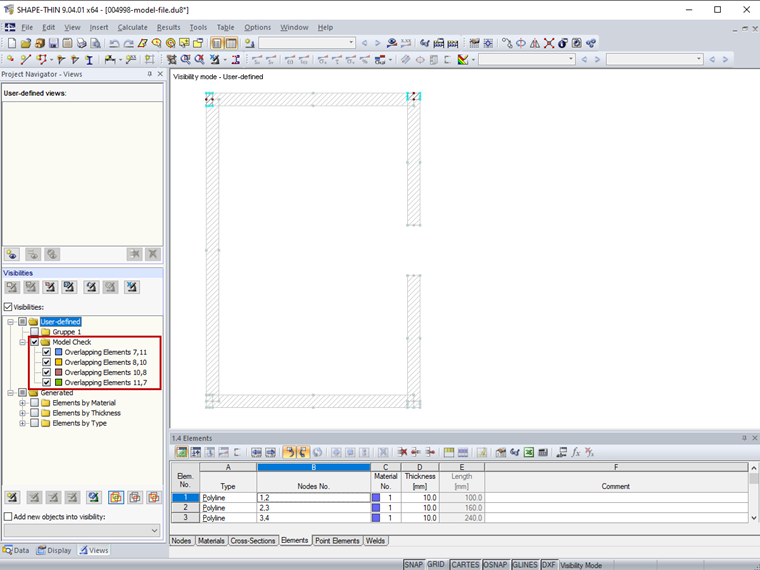Check the Gruppe 1 checkbox
Screen dimensions: 760x570
click(34, 332)
